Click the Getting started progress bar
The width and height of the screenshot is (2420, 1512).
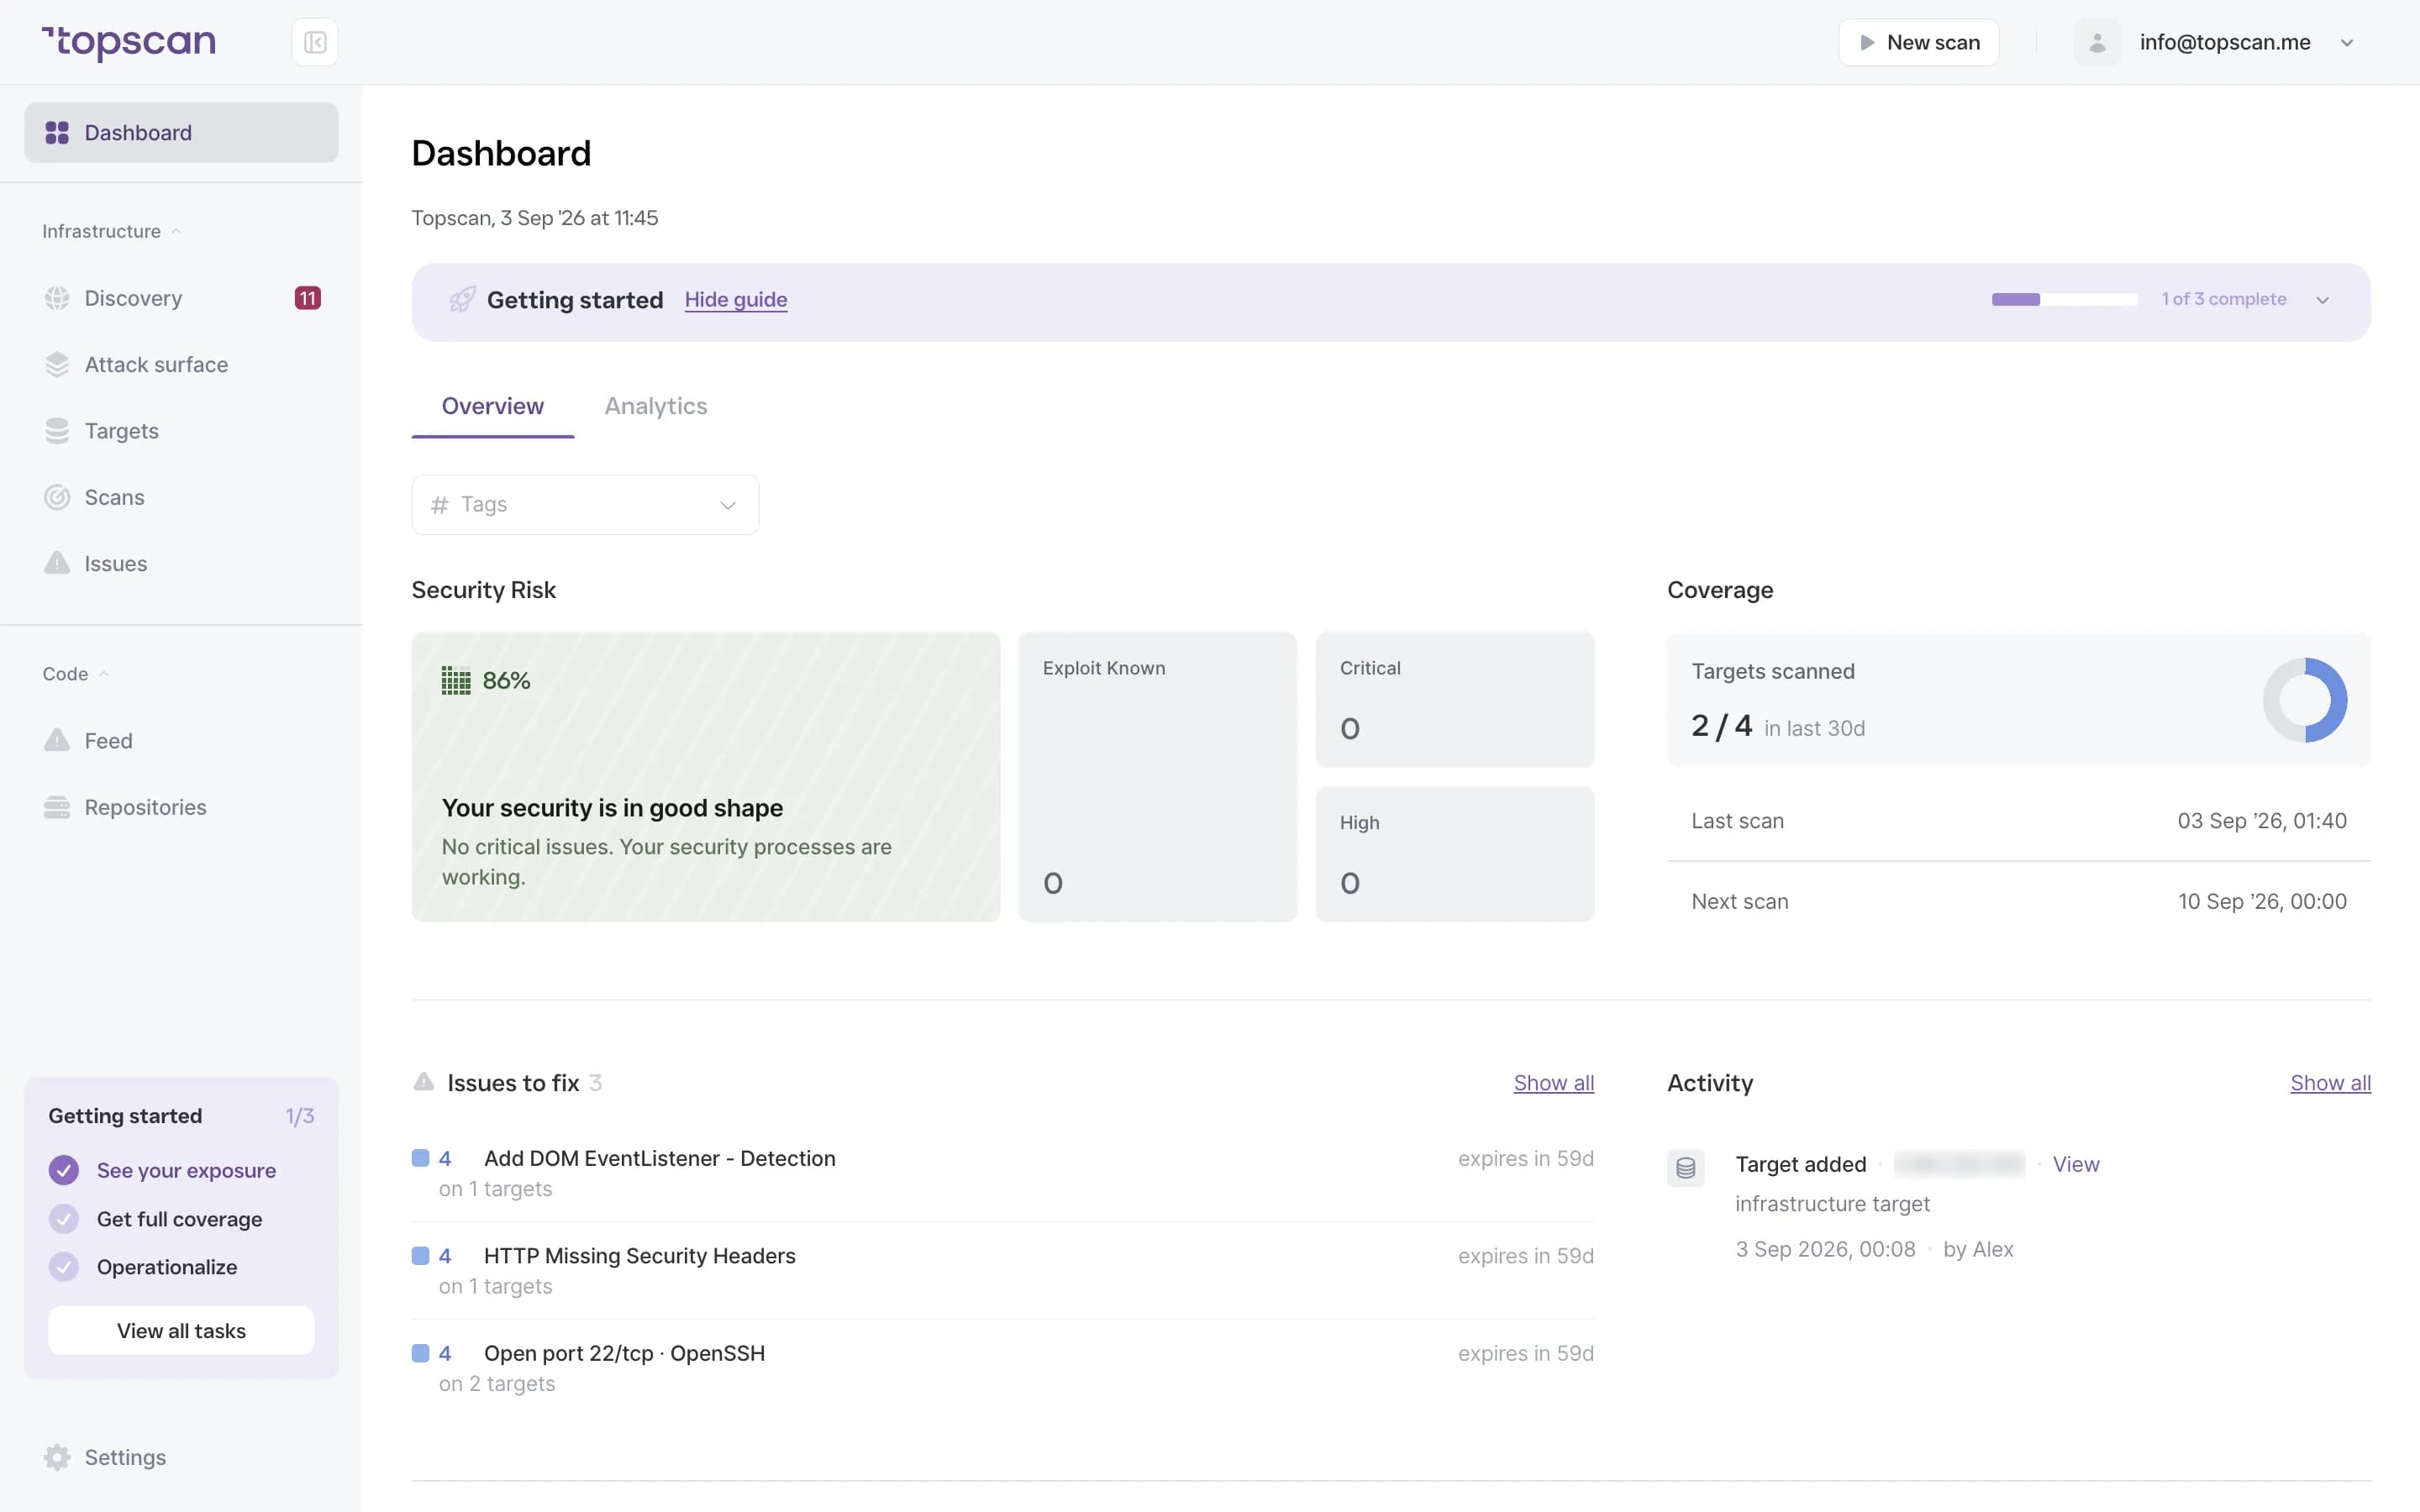point(2064,299)
